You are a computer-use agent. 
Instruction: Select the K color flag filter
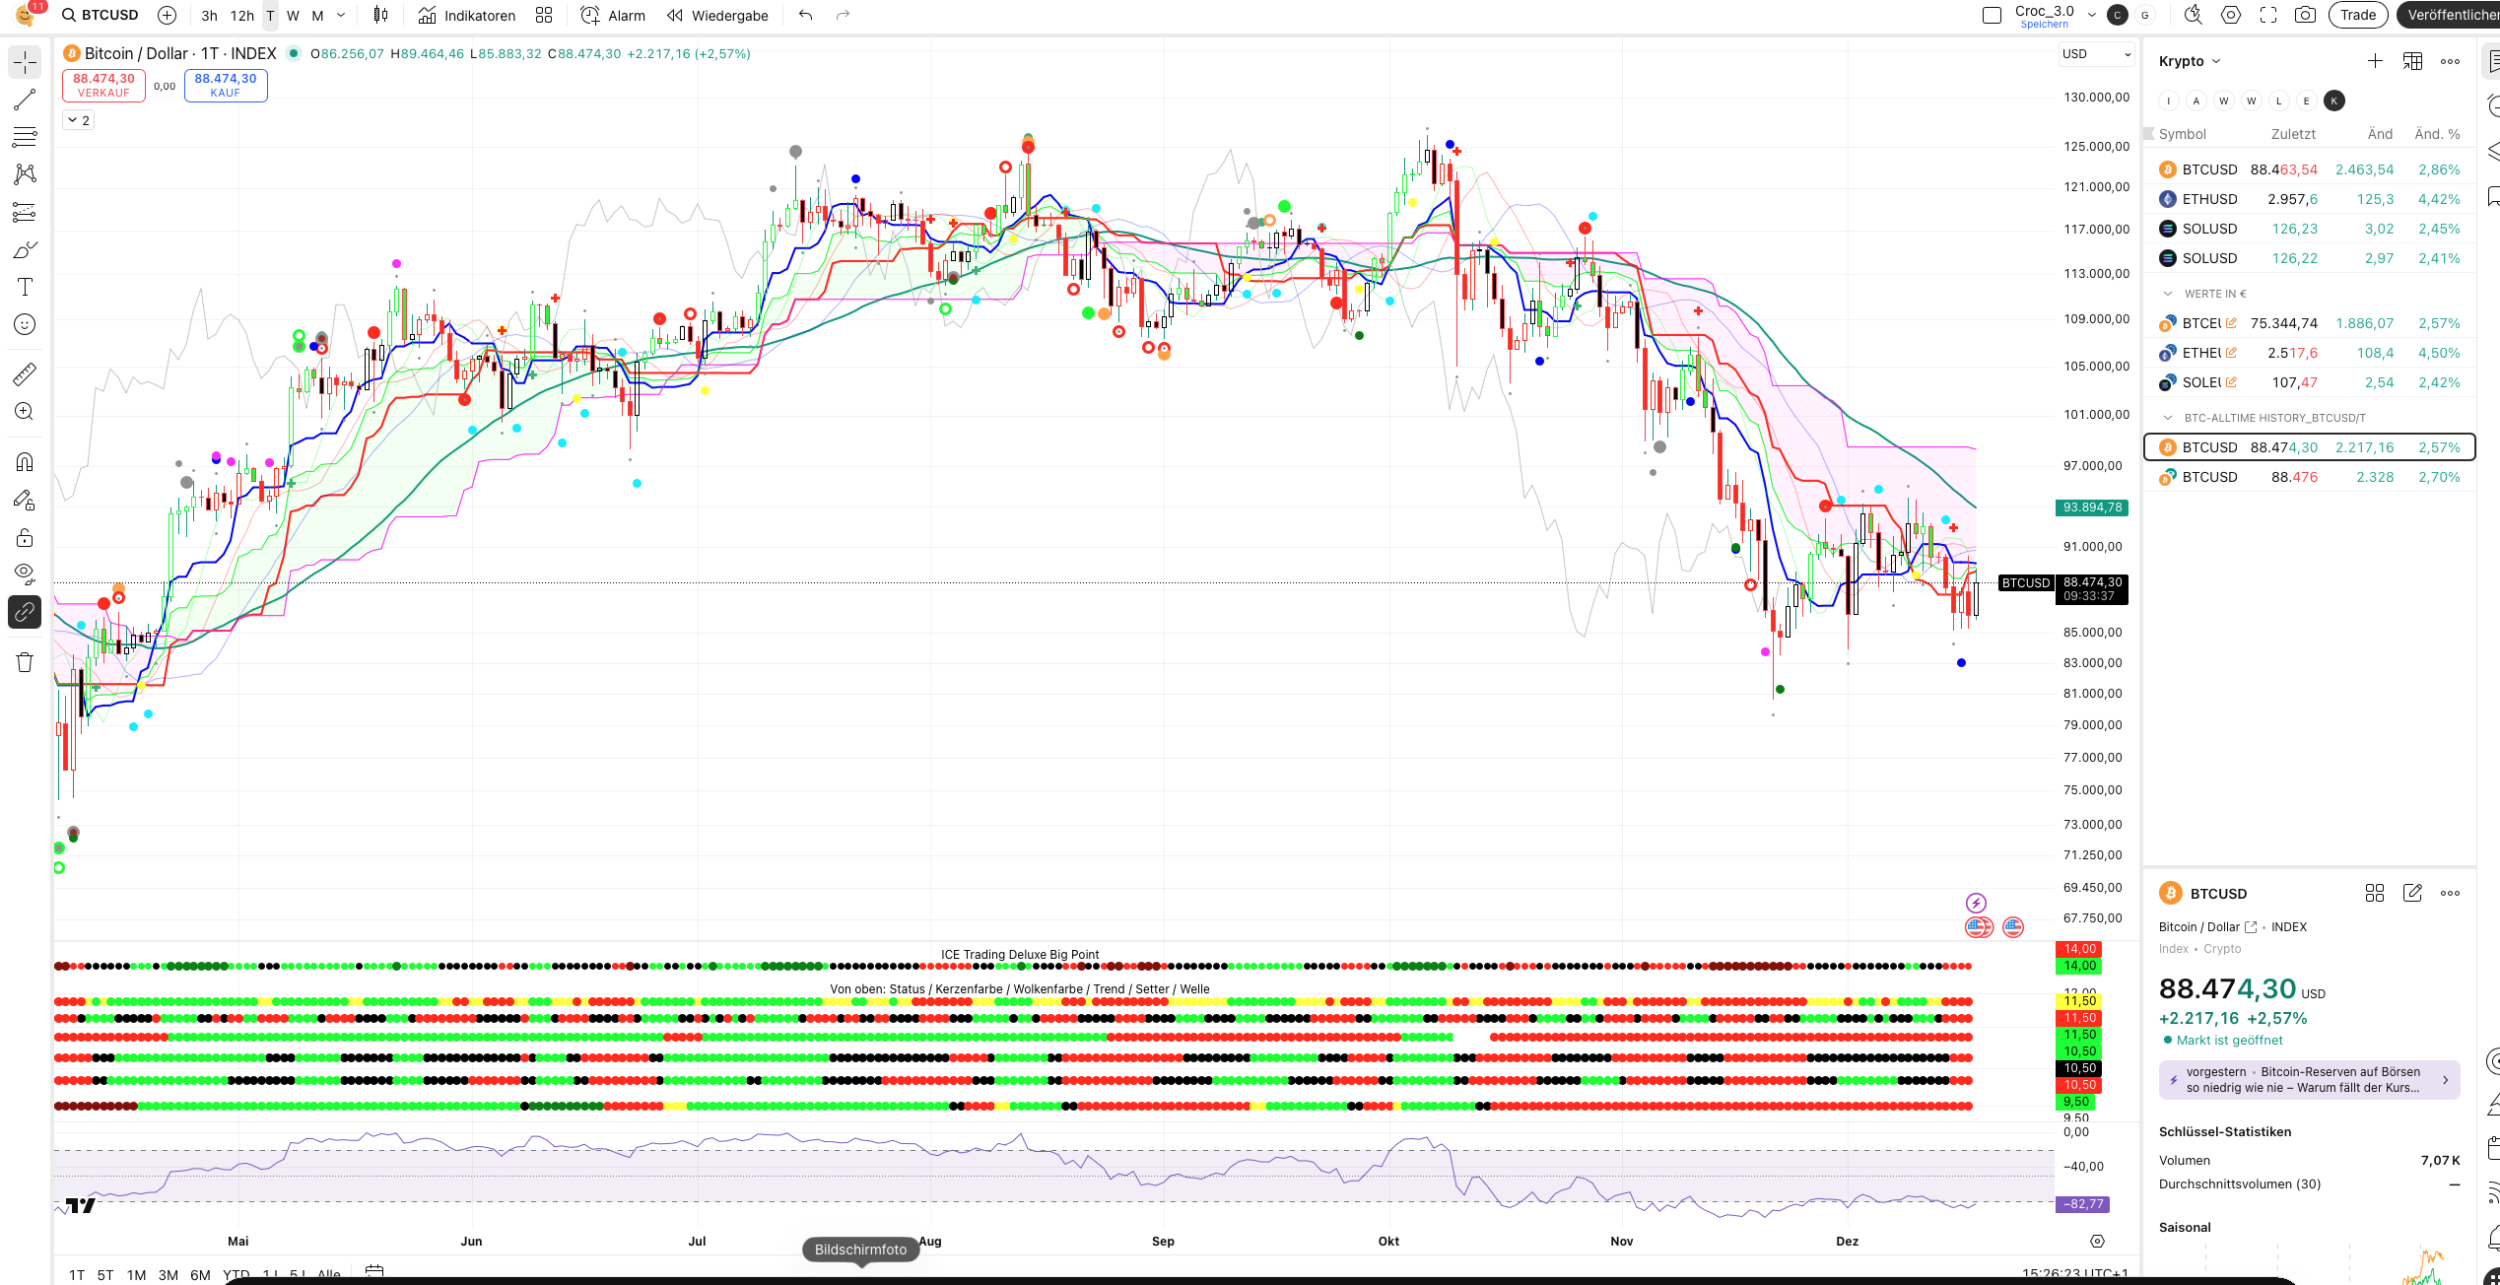click(x=2333, y=100)
